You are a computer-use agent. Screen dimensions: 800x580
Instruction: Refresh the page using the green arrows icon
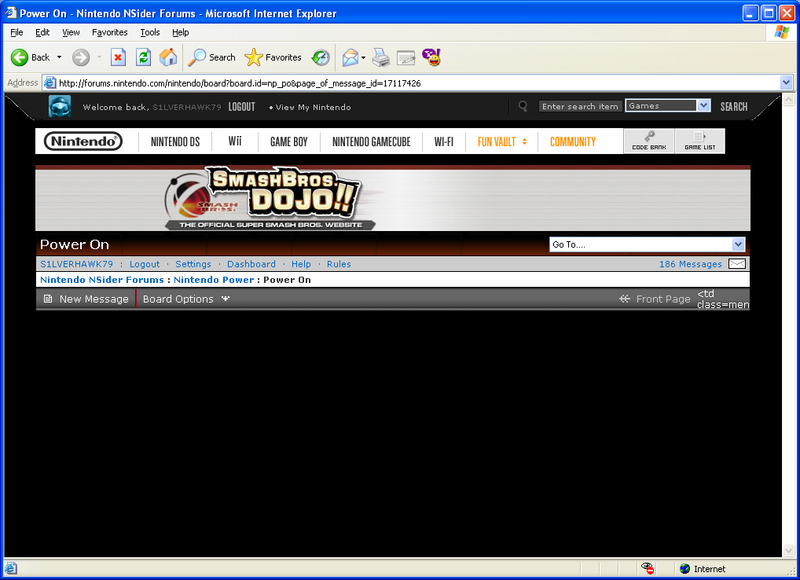click(143, 58)
